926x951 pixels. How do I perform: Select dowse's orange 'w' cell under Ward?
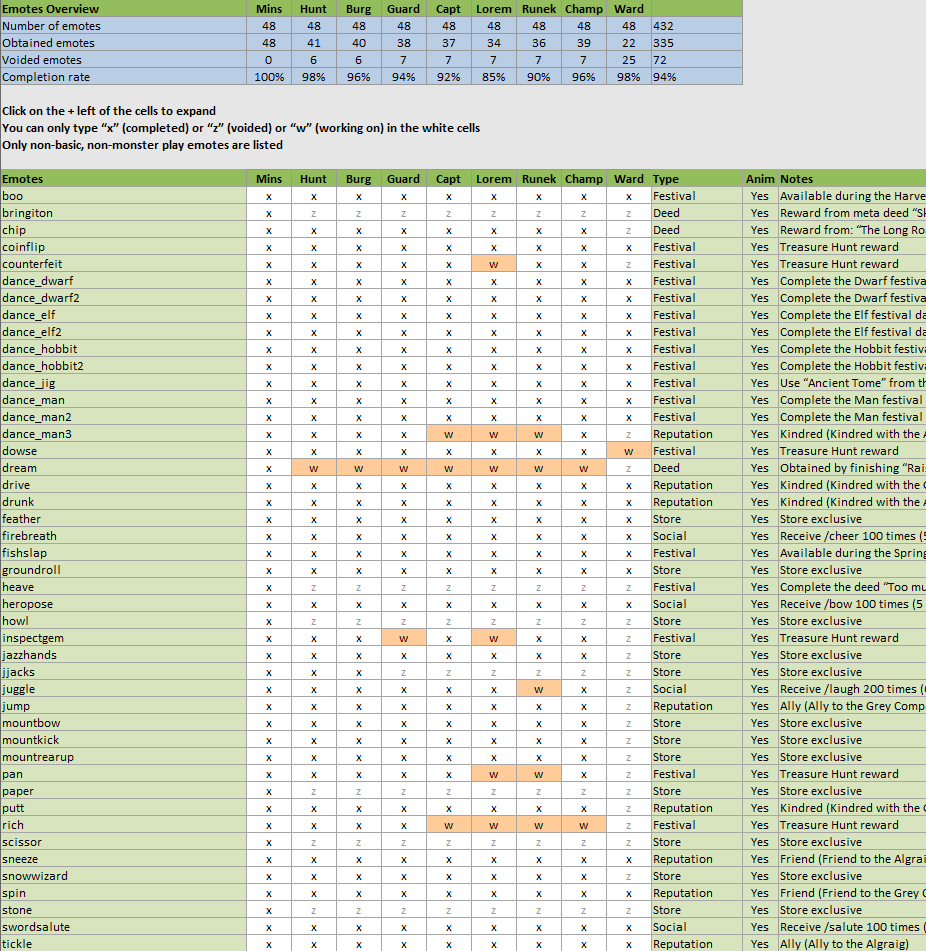[x=629, y=451]
